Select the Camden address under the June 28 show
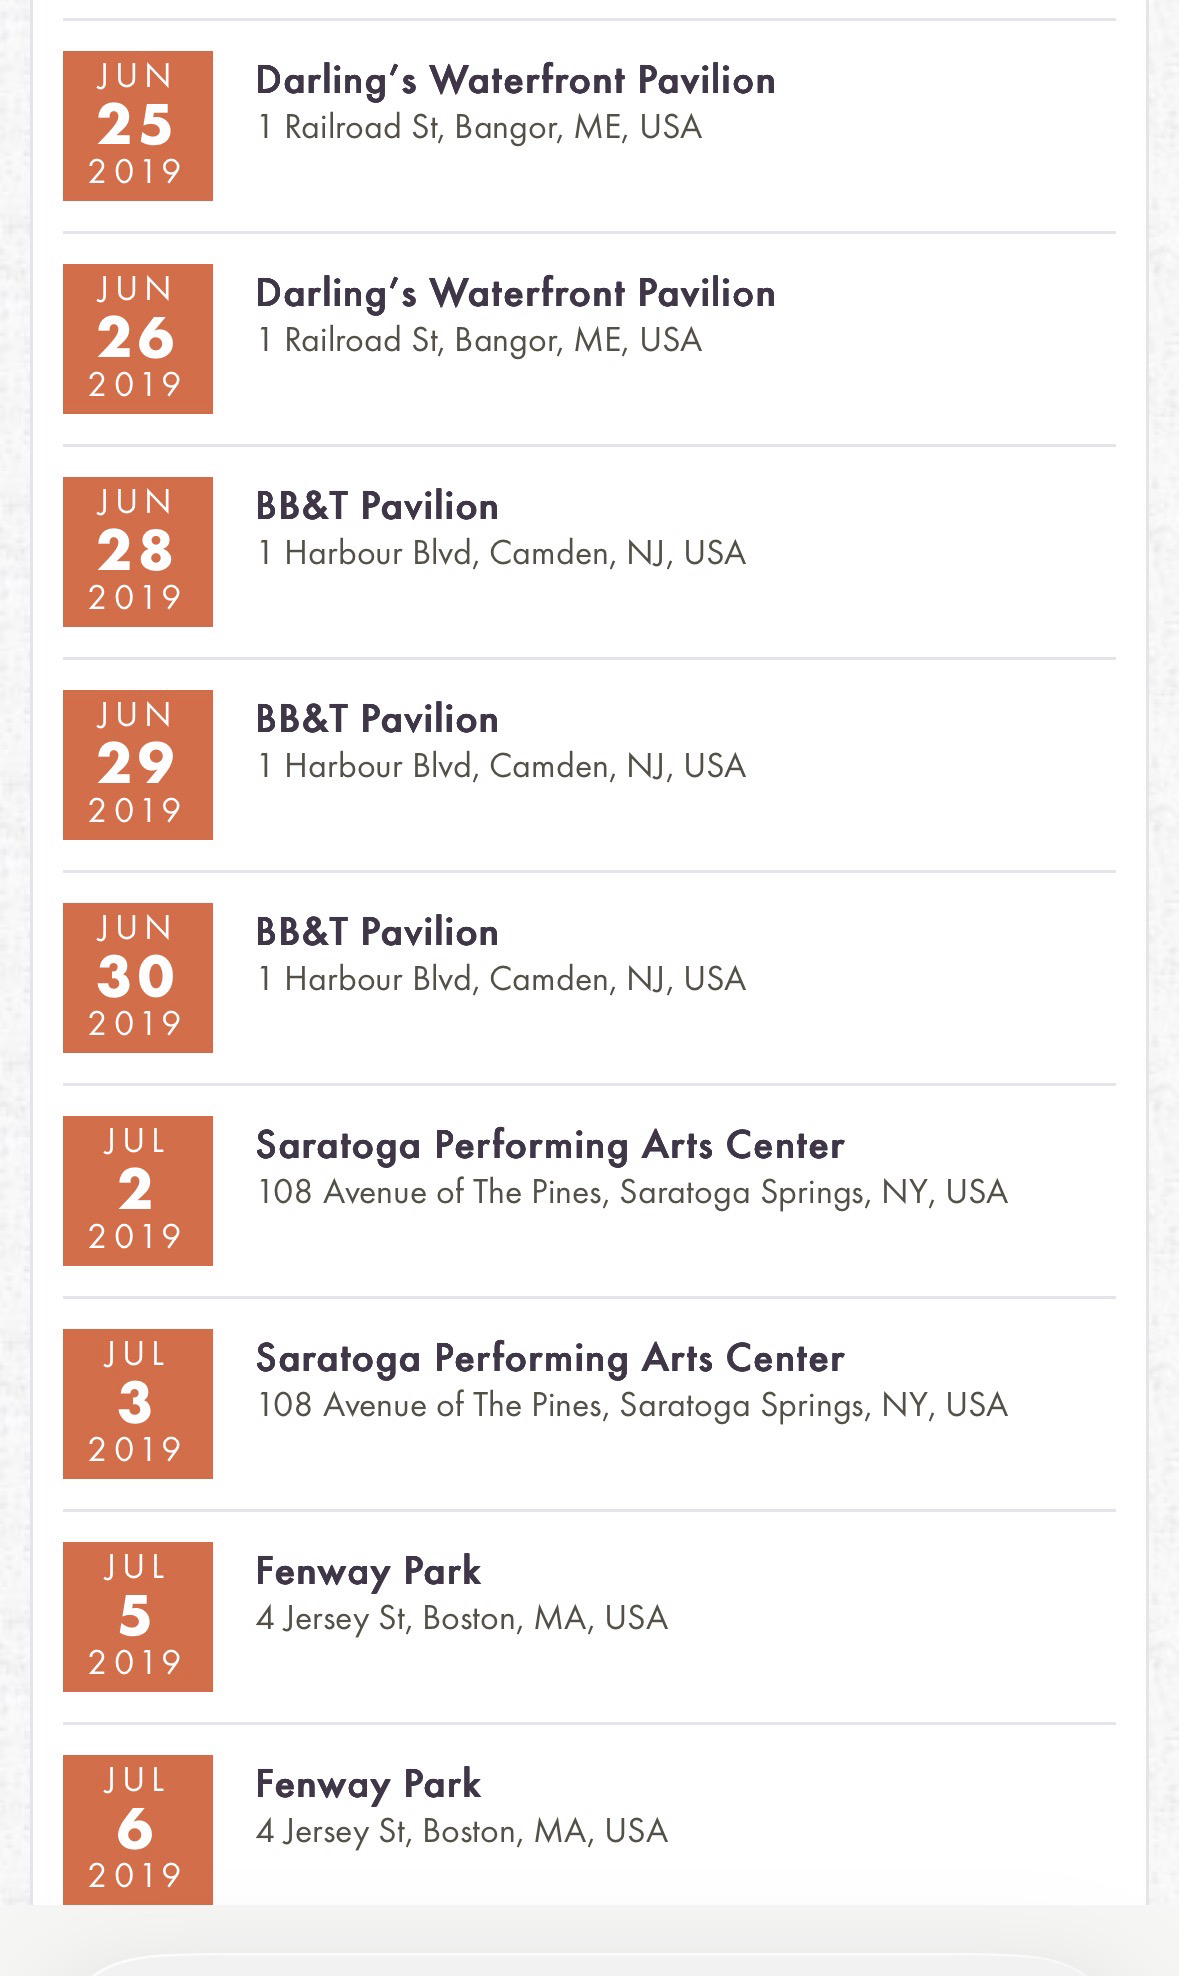 pyautogui.click(x=501, y=554)
